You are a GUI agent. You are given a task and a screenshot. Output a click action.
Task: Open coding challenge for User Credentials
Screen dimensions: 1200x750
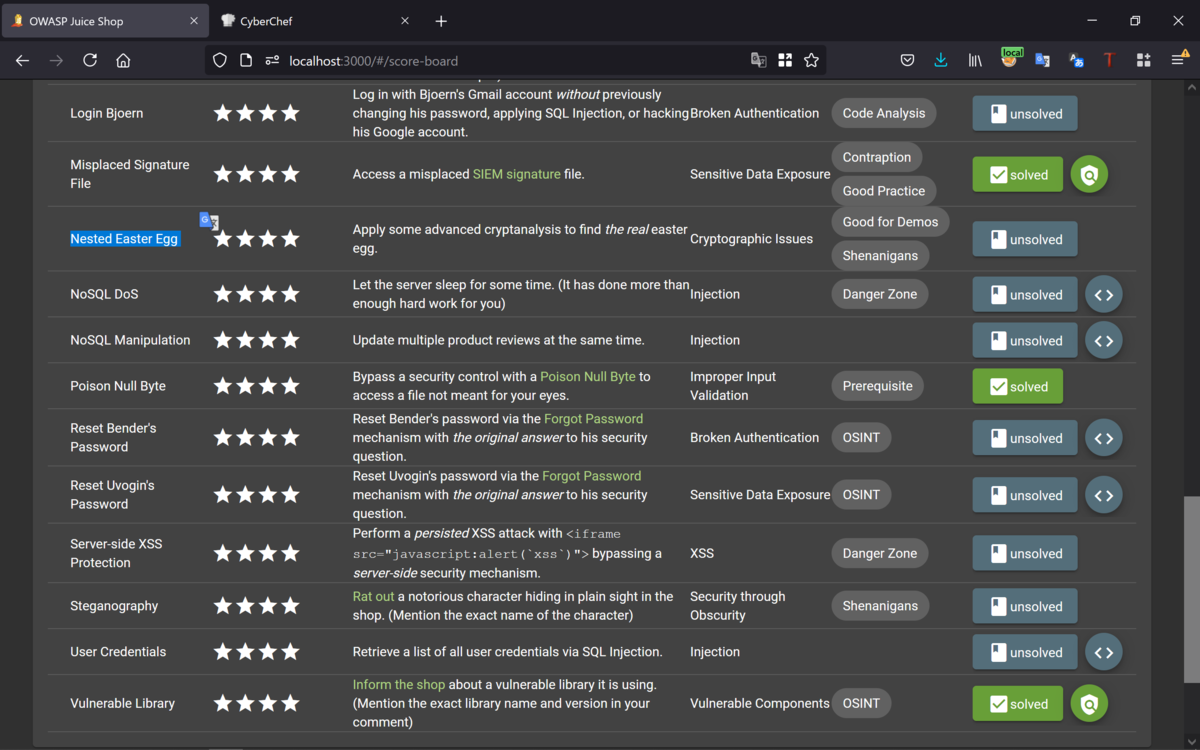pyautogui.click(x=1104, y=653)
